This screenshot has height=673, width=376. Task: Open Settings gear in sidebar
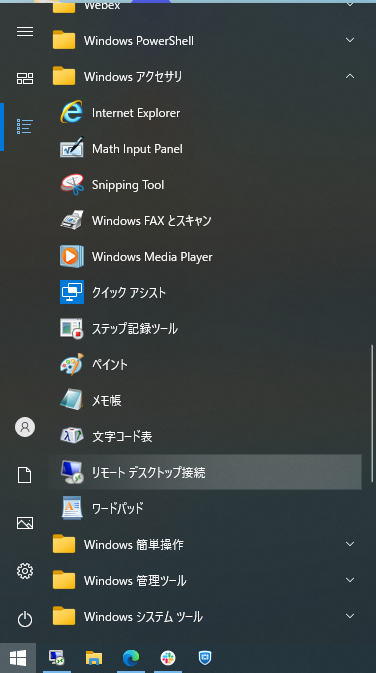point(25,571)
